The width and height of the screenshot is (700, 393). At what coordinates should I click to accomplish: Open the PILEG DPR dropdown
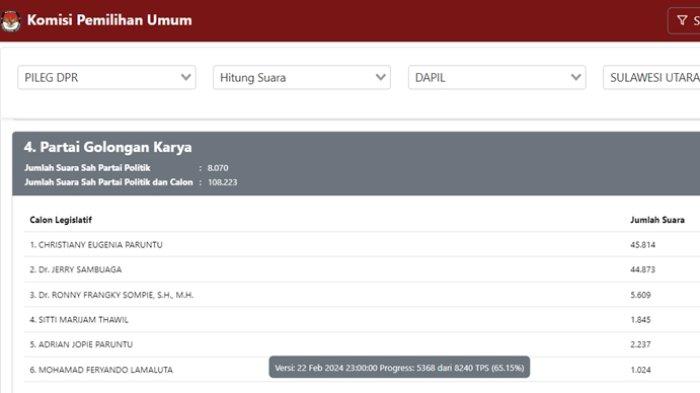point(107,78)
